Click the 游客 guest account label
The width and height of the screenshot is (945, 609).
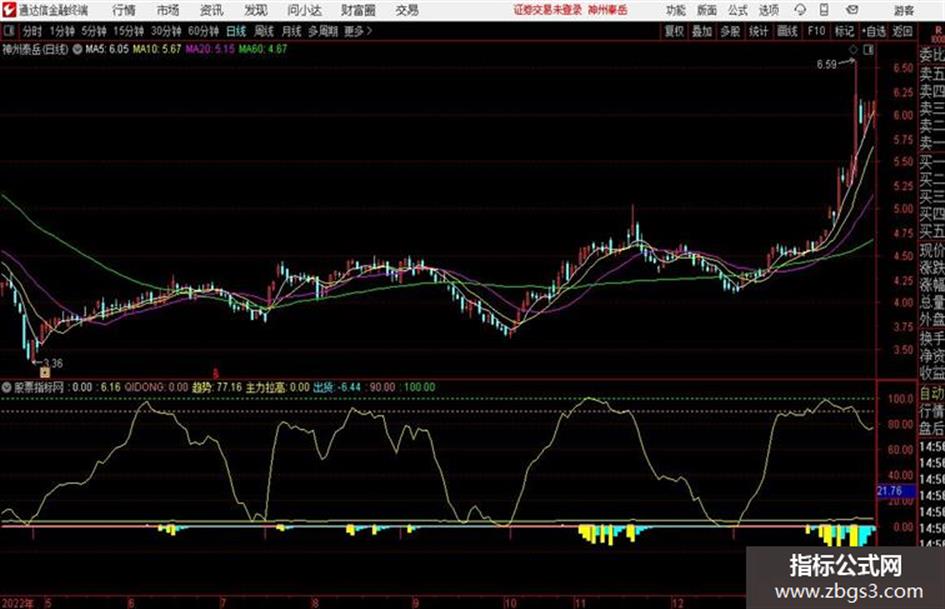point(903,10)
